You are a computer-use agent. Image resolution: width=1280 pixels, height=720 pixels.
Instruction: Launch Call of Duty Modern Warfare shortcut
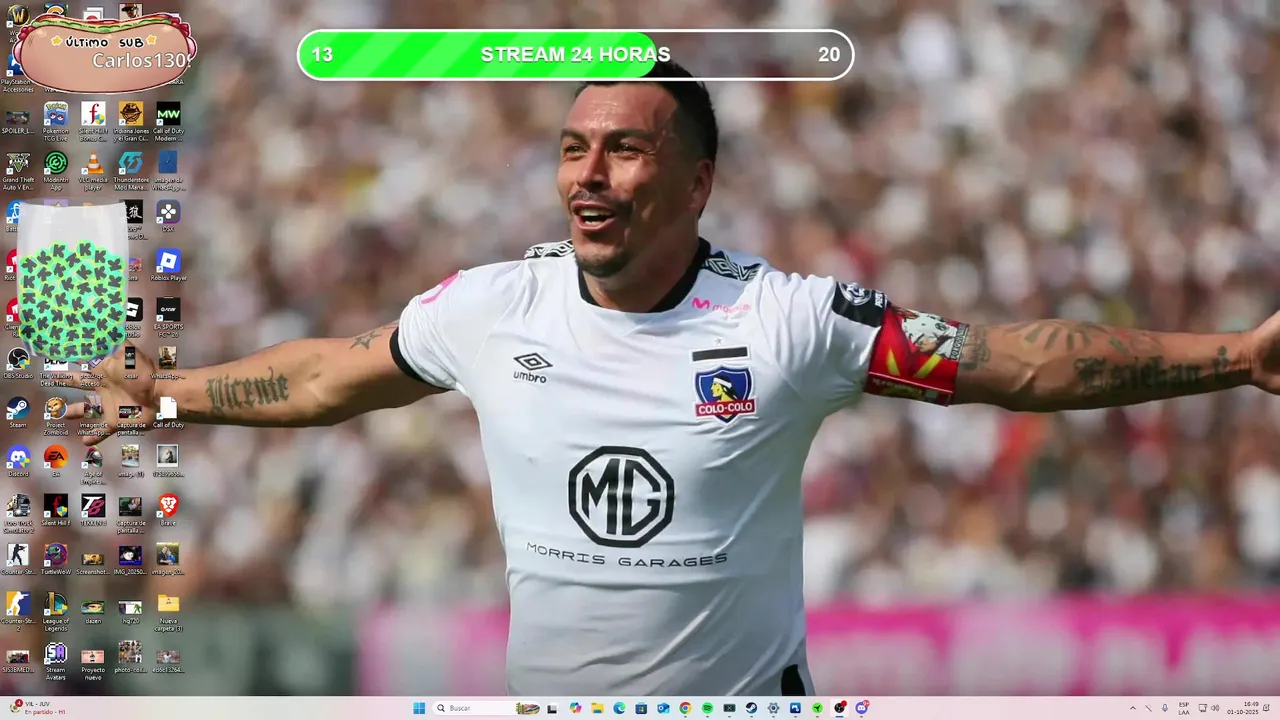(x=168, y=122)
